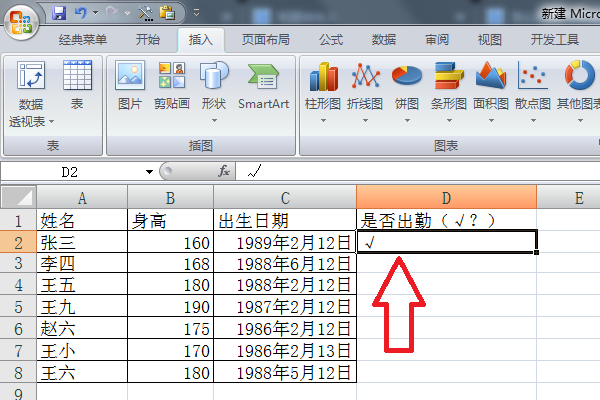The image size is (600, 400).
Task: Click the Office button logo
Action: tap(21, 21)
